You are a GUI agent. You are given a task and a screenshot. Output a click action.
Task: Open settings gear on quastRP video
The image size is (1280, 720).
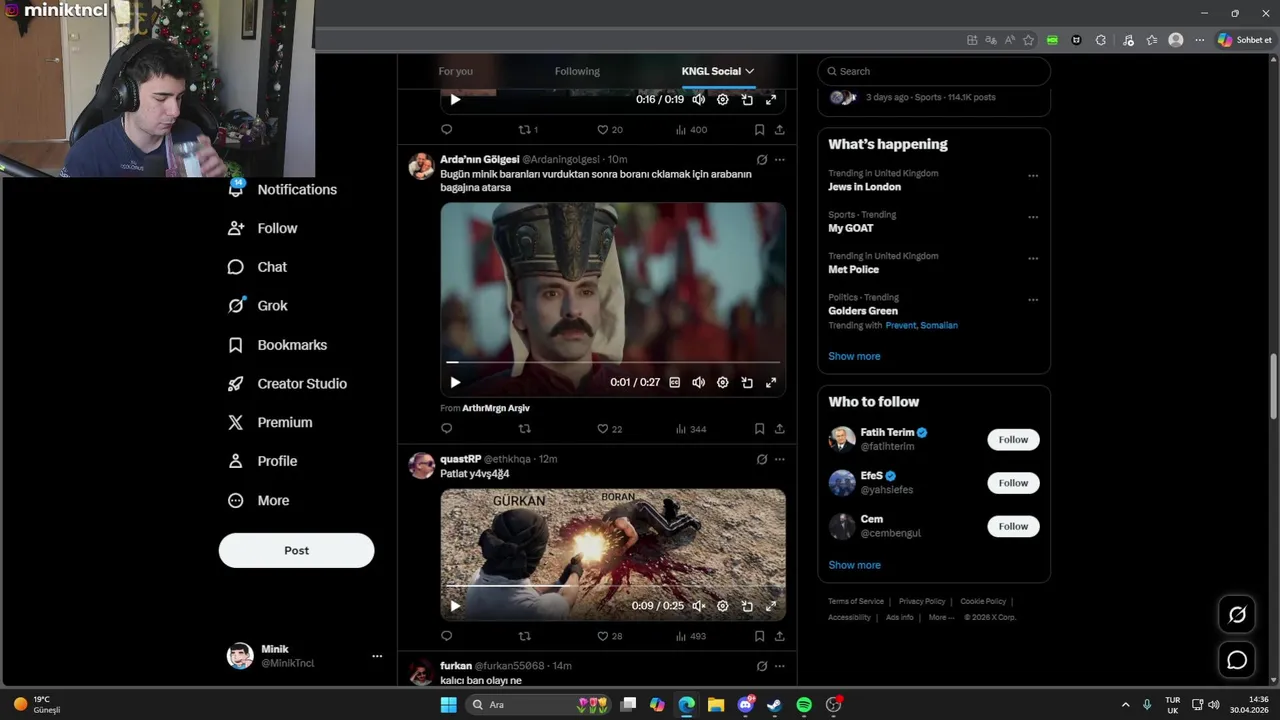click(x=722, y=606)
